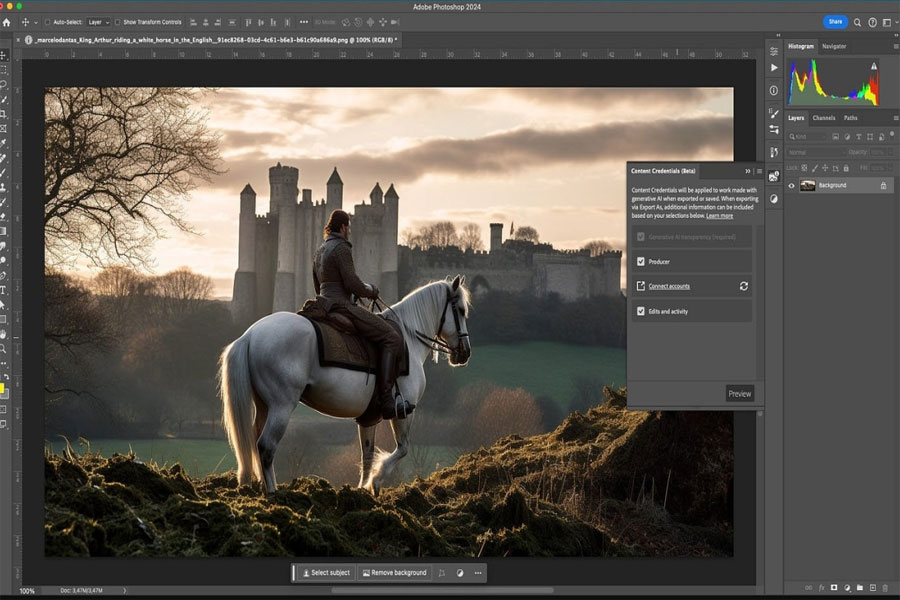Open the Properties info-icon panel
Viewport: 900px width, 600px height.
[774, 91]
